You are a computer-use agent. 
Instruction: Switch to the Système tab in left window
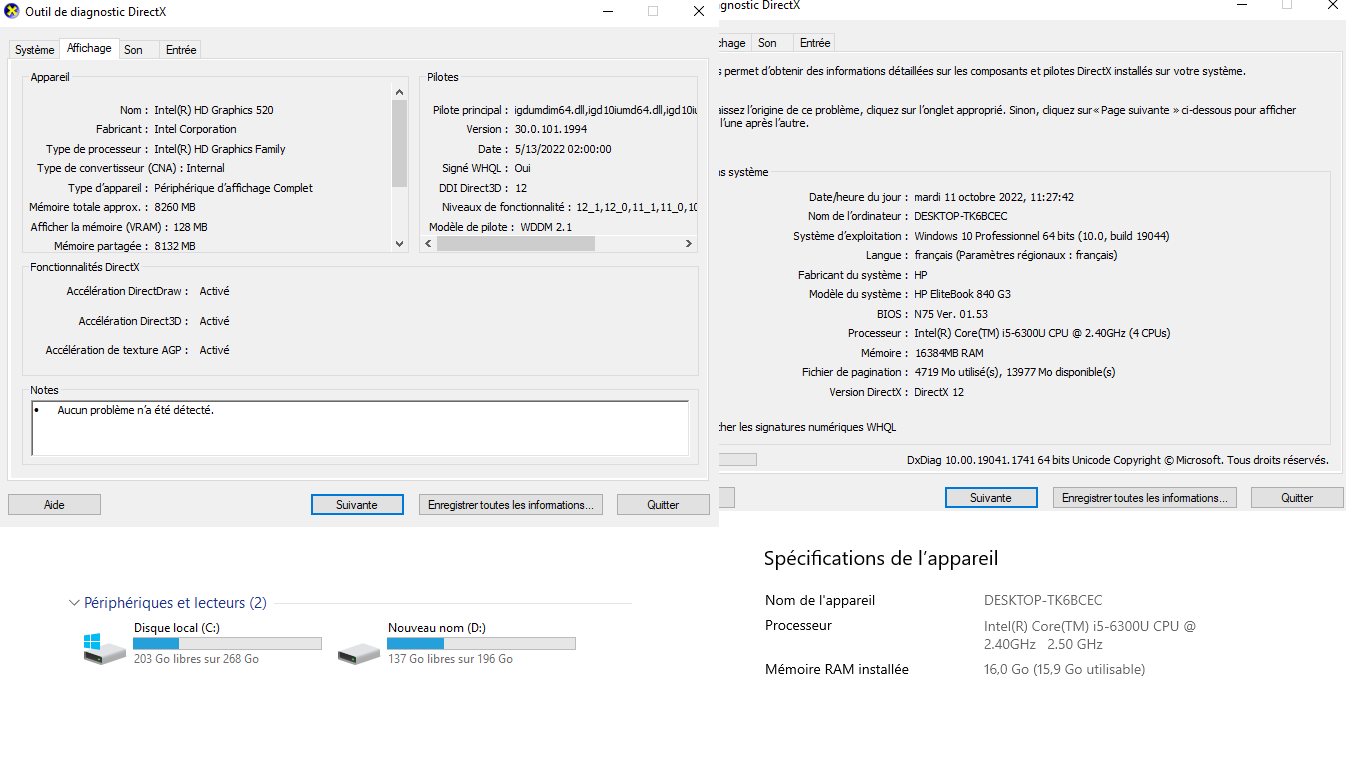pos(35,50)
